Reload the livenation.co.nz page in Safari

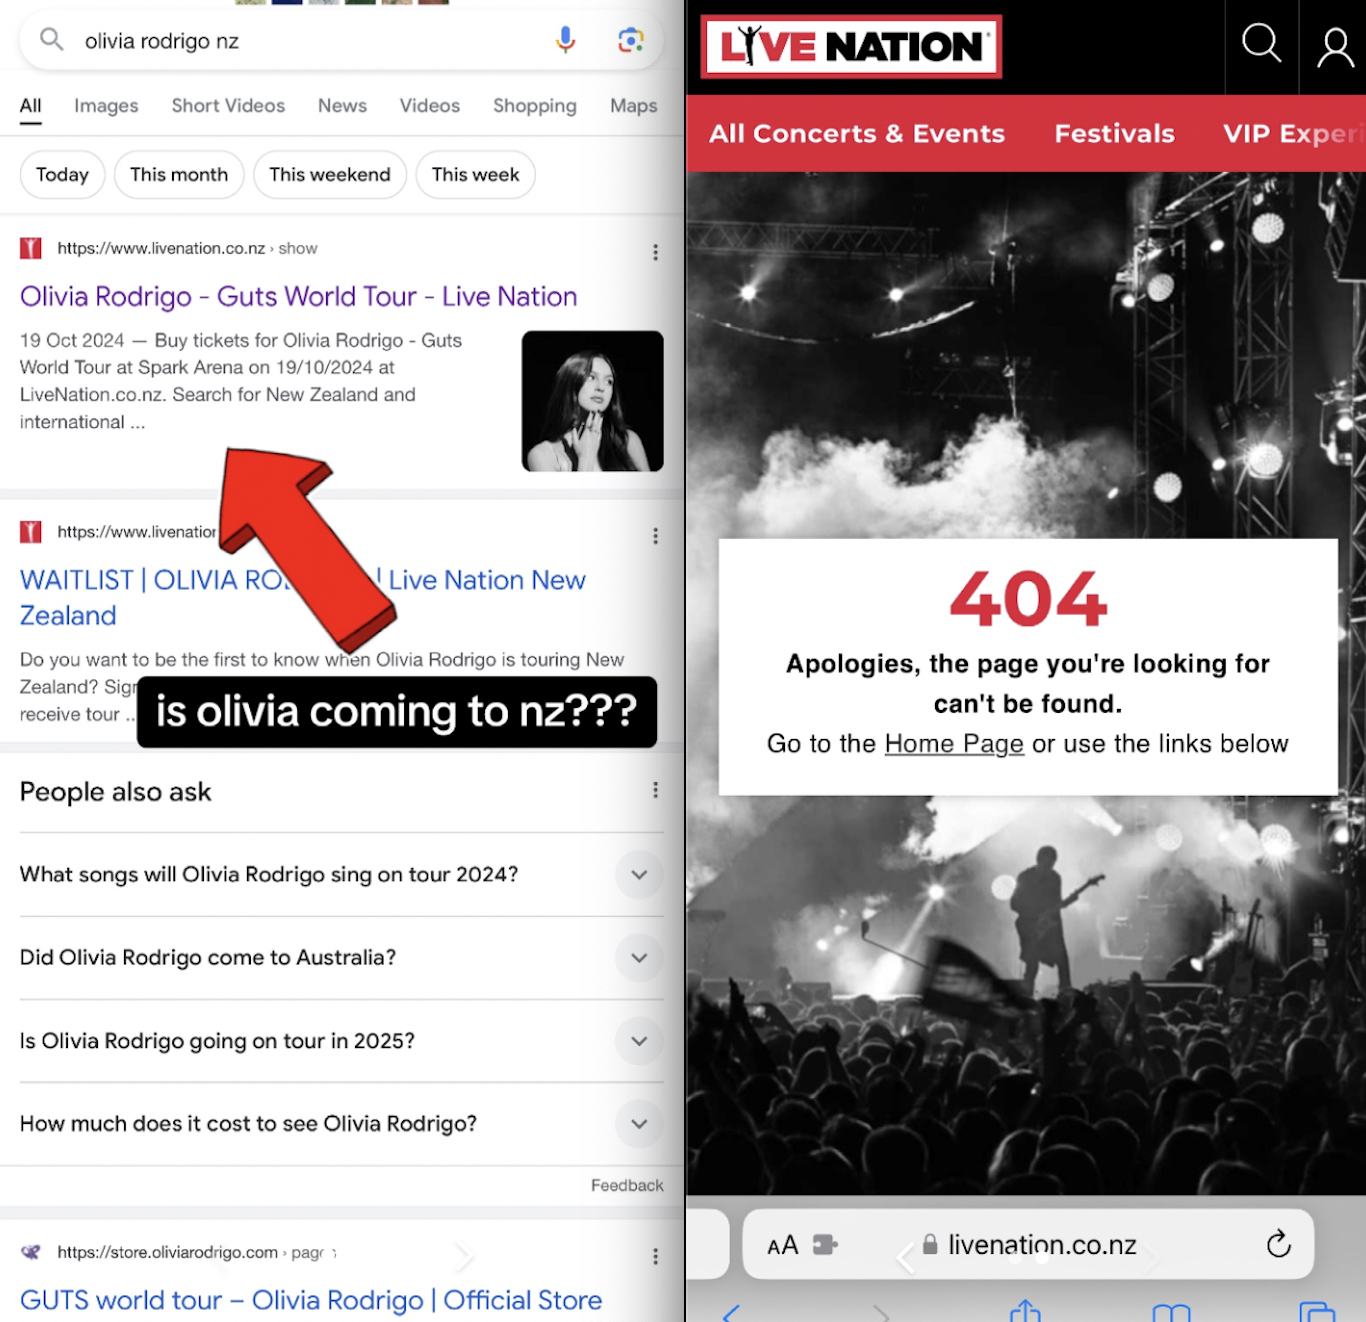pyautogui.click(x=1278, y=1244)
